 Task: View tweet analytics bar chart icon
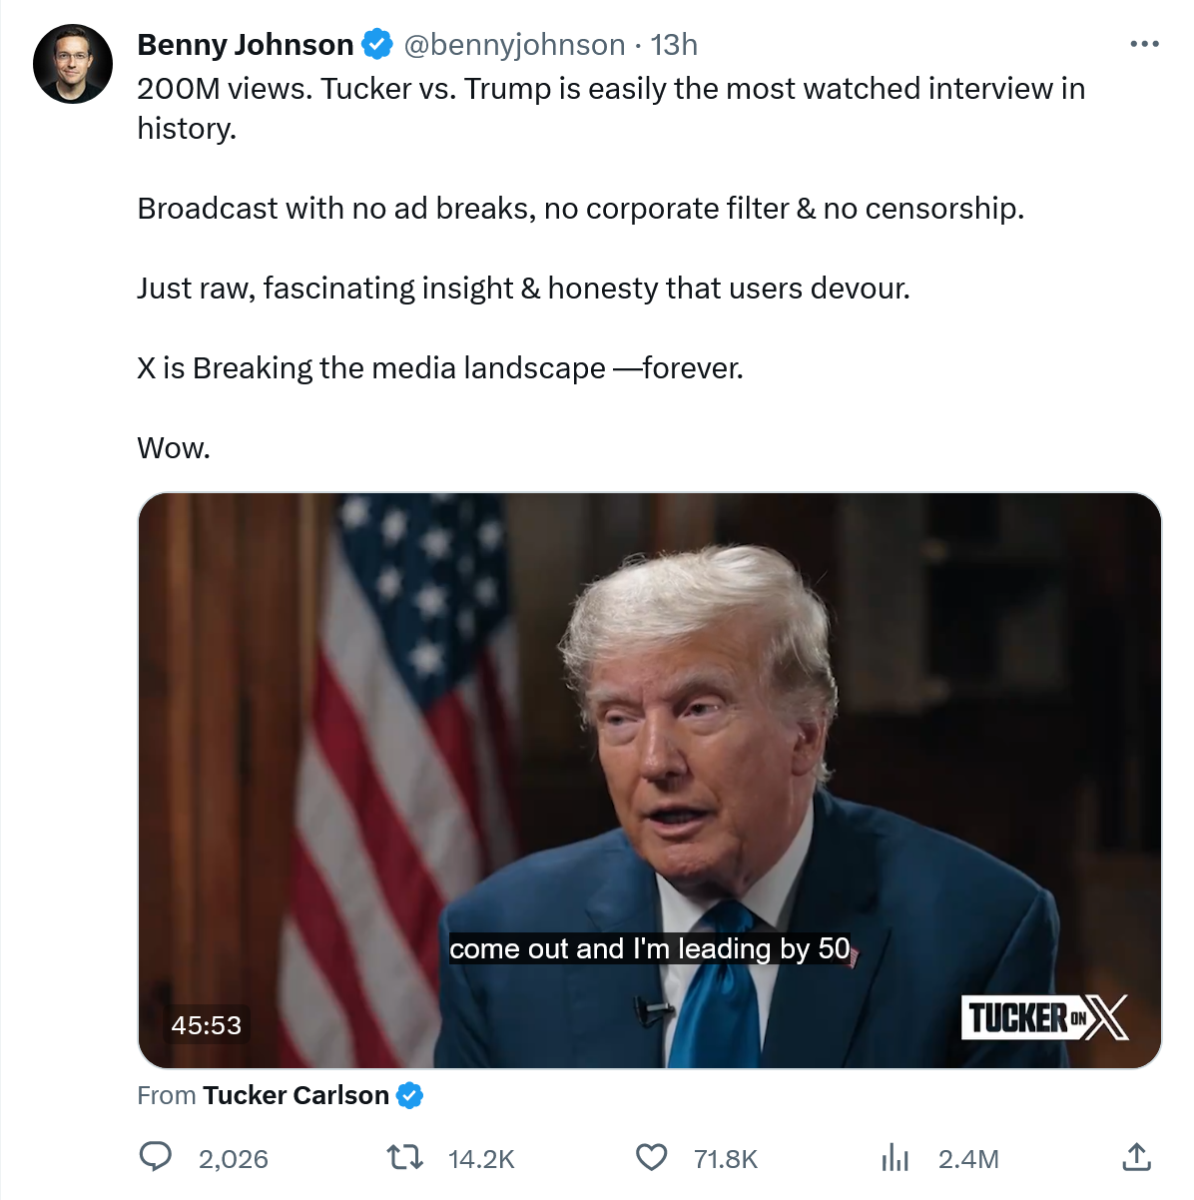pos(895,1158)
